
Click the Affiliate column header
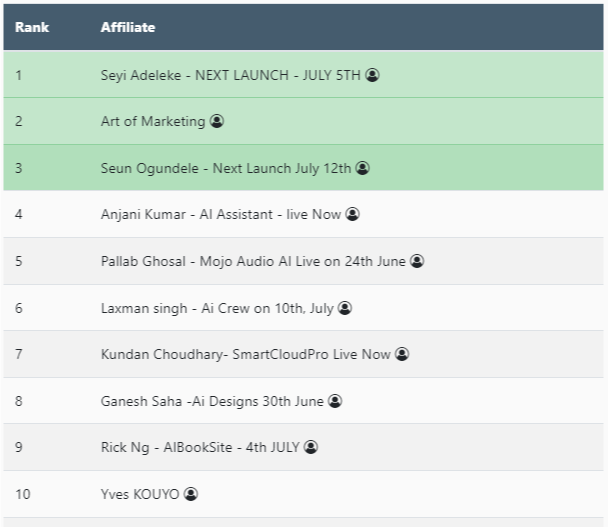point(128,27)
